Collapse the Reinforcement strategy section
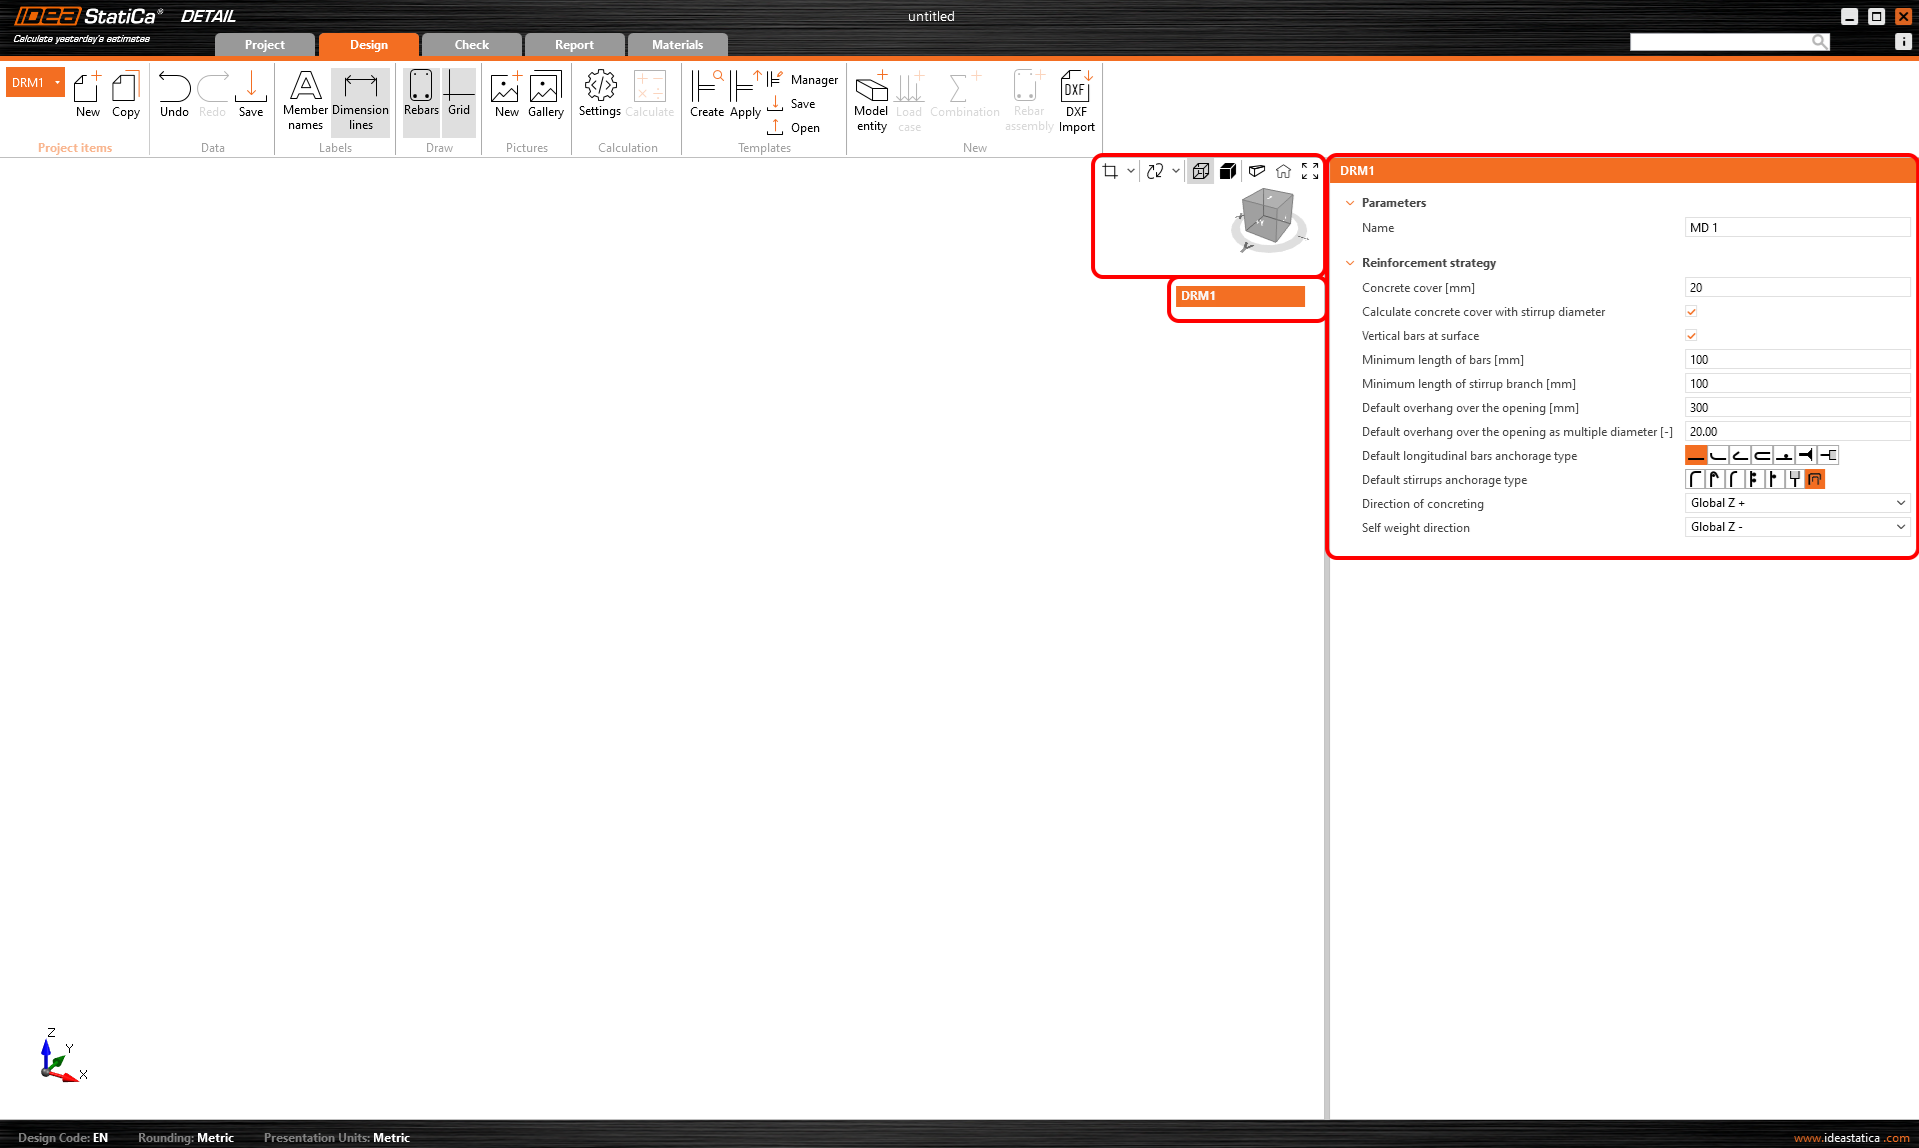 [x=1350, y=263]
